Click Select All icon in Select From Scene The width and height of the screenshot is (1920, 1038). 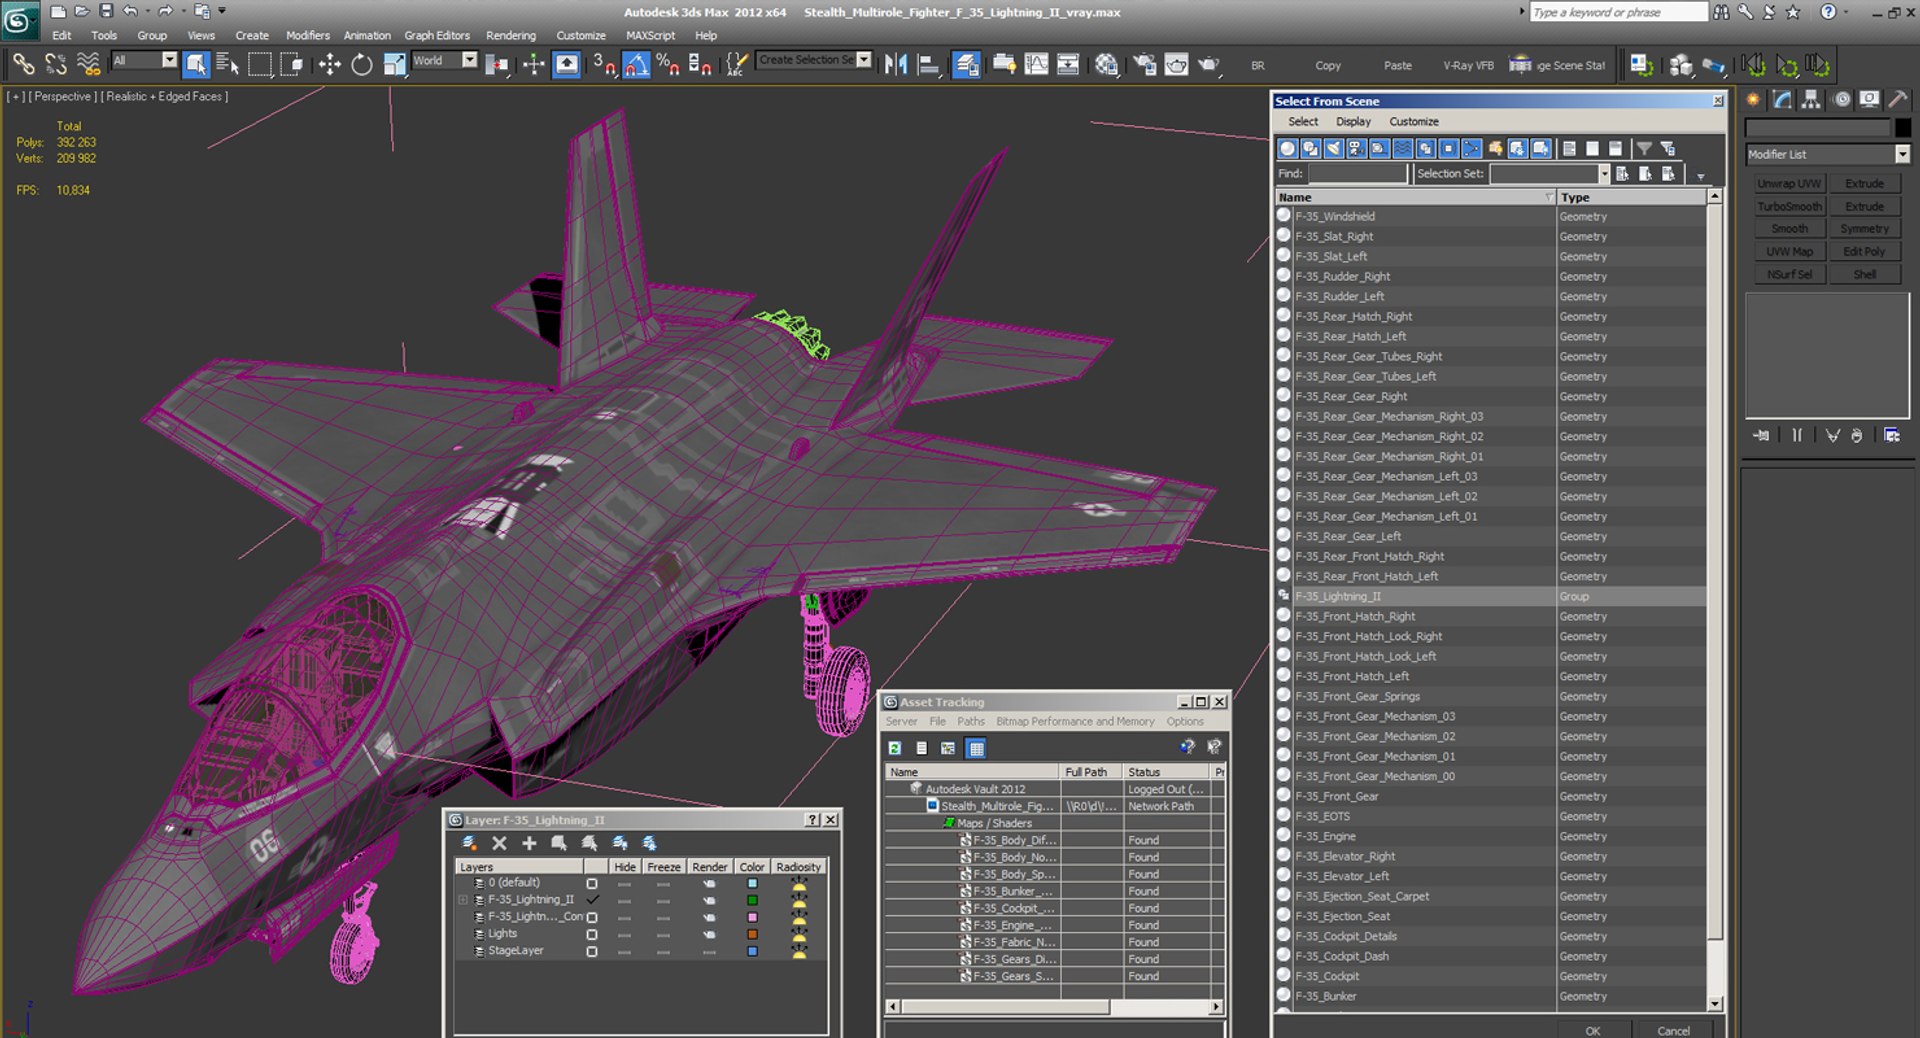click(x=1570, y=148)
